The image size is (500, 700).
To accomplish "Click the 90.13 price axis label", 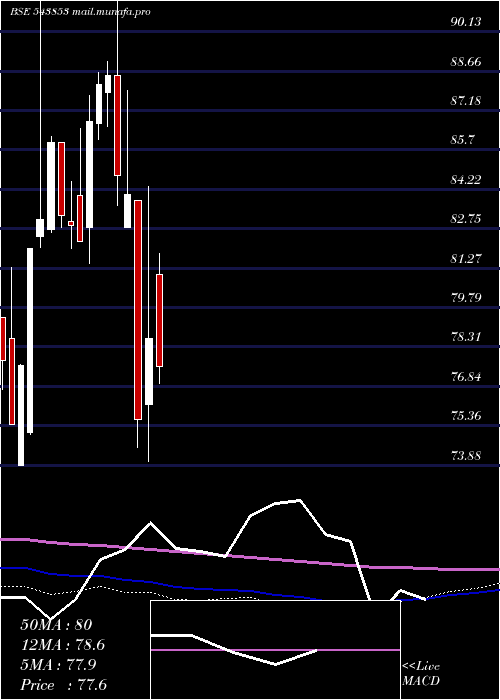I will 466,21.
